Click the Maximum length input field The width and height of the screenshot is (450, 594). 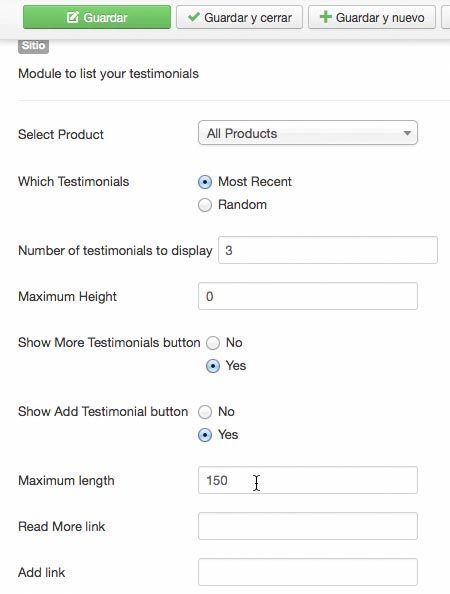point(308,480)
